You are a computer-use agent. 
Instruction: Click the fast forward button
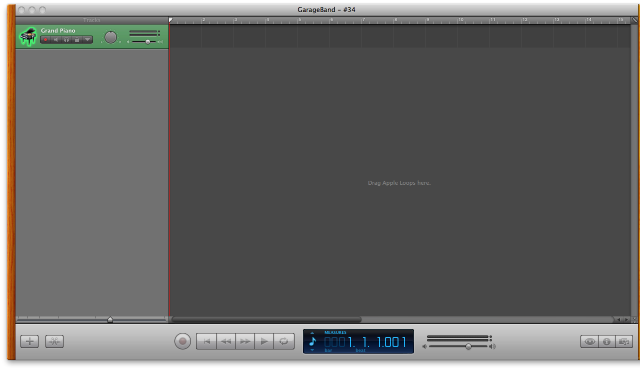(x=245, y=341)
